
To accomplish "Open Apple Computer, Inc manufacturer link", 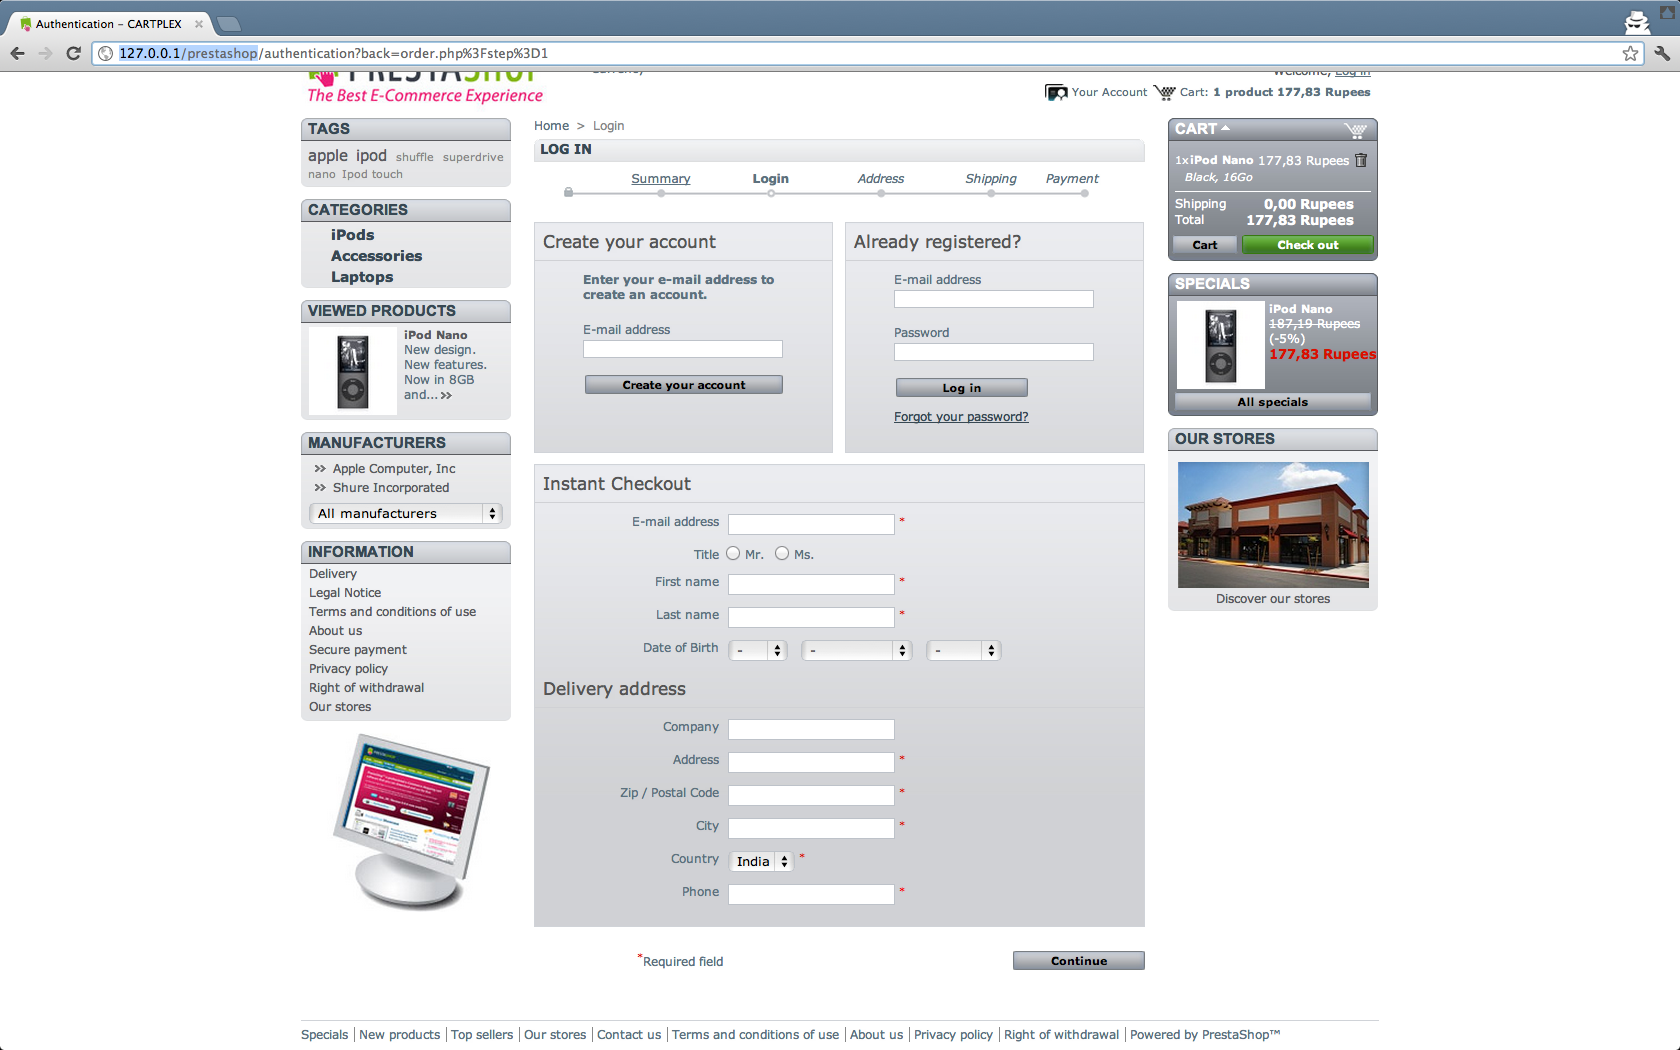I will click(394, 469).
